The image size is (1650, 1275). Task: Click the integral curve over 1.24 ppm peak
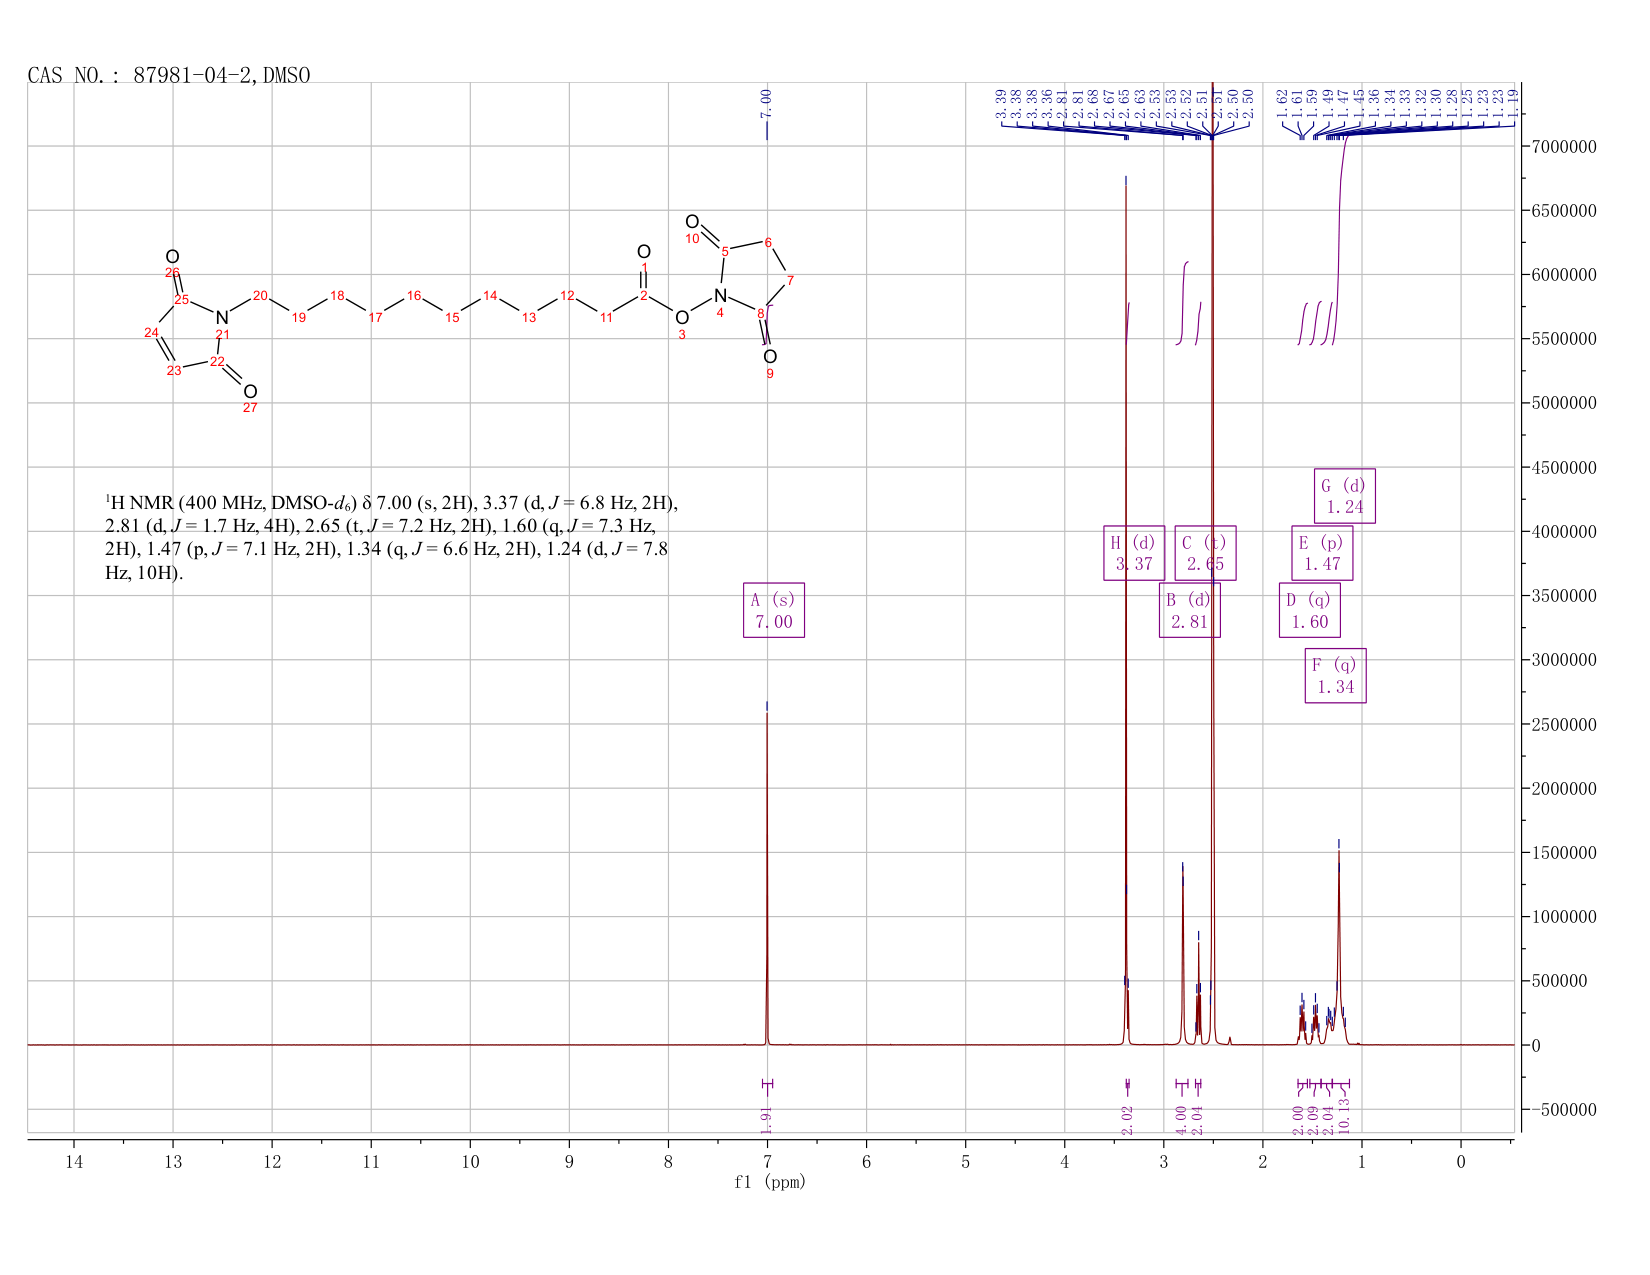point(1340,240)
